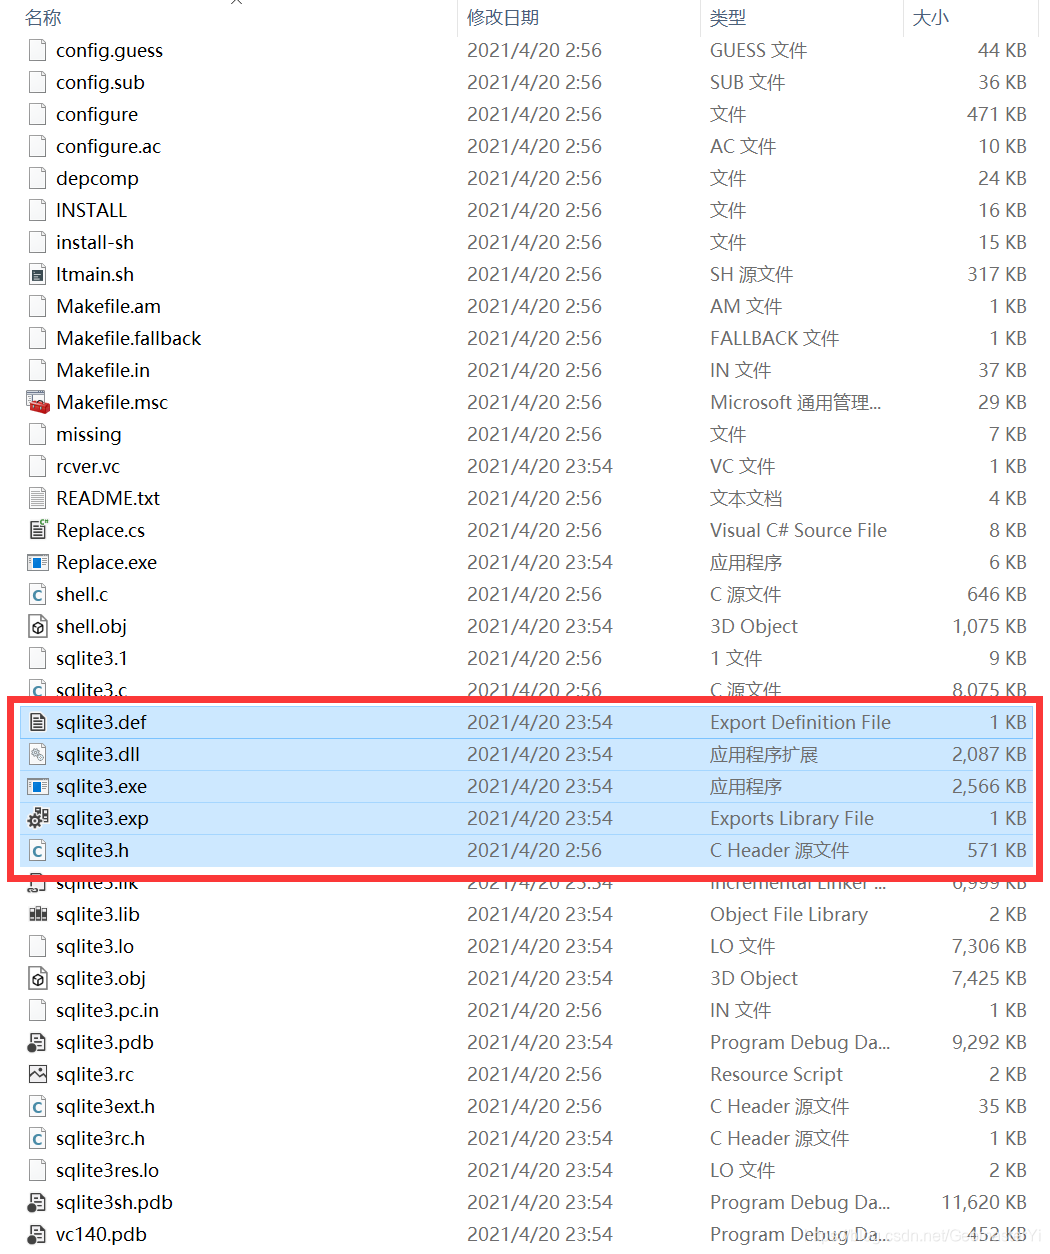Screen dimensions: 1050x1254
Task: Click the 646 KB size value
Action: point(997,594)
